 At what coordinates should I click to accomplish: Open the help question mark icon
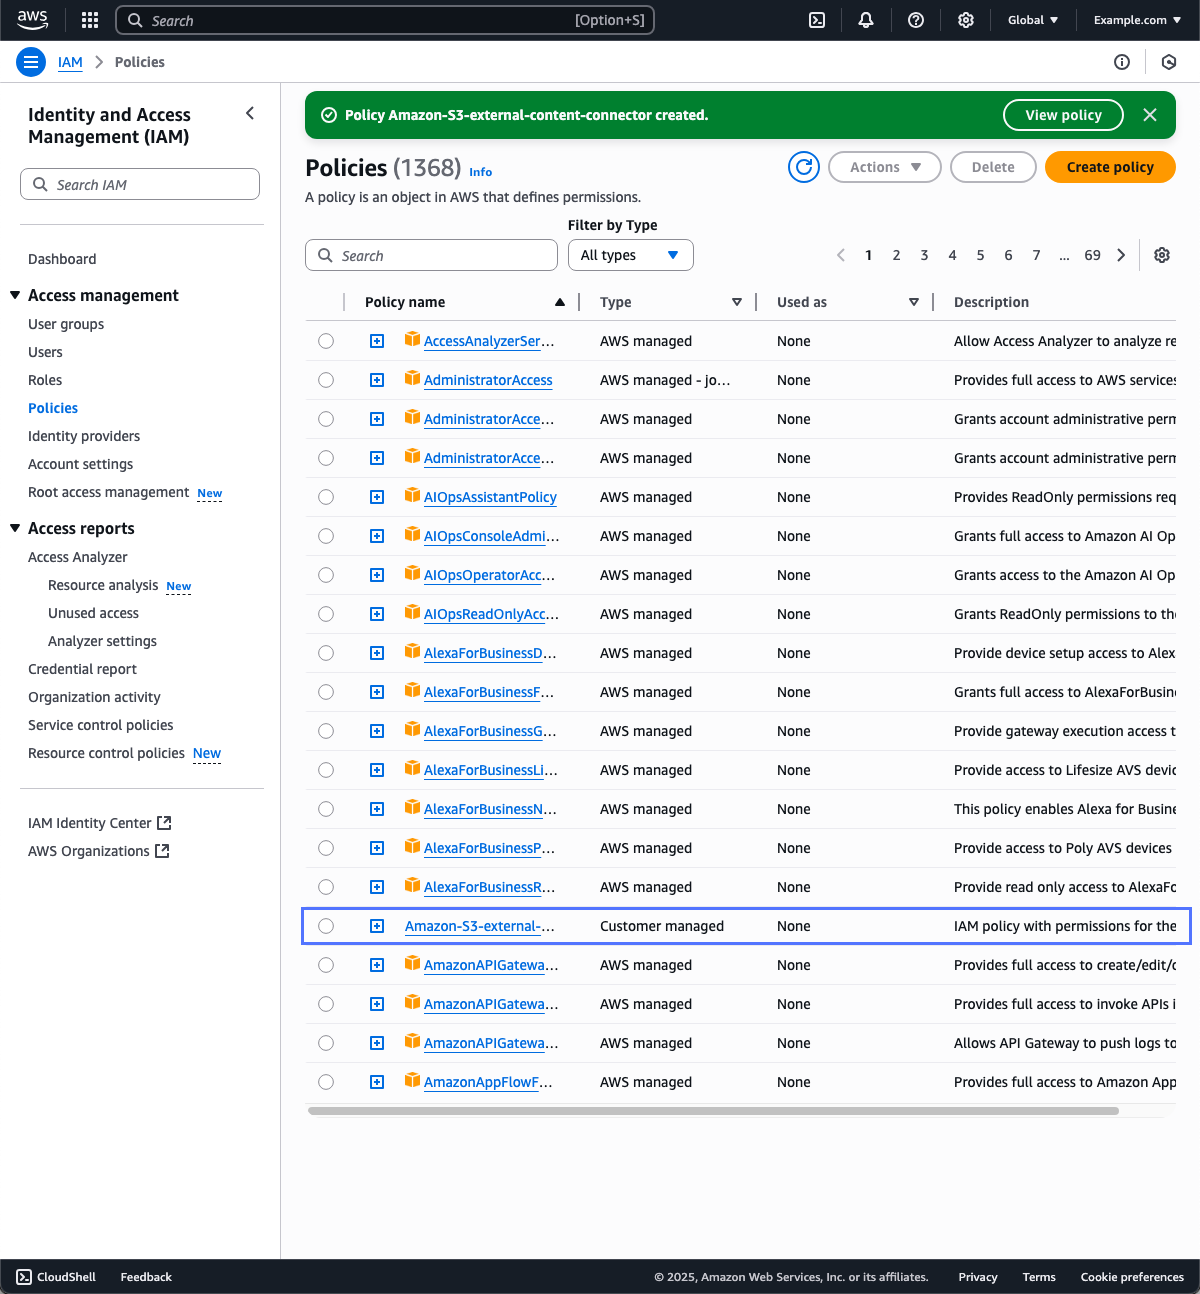pyautogui.click(x=916, y=20)
